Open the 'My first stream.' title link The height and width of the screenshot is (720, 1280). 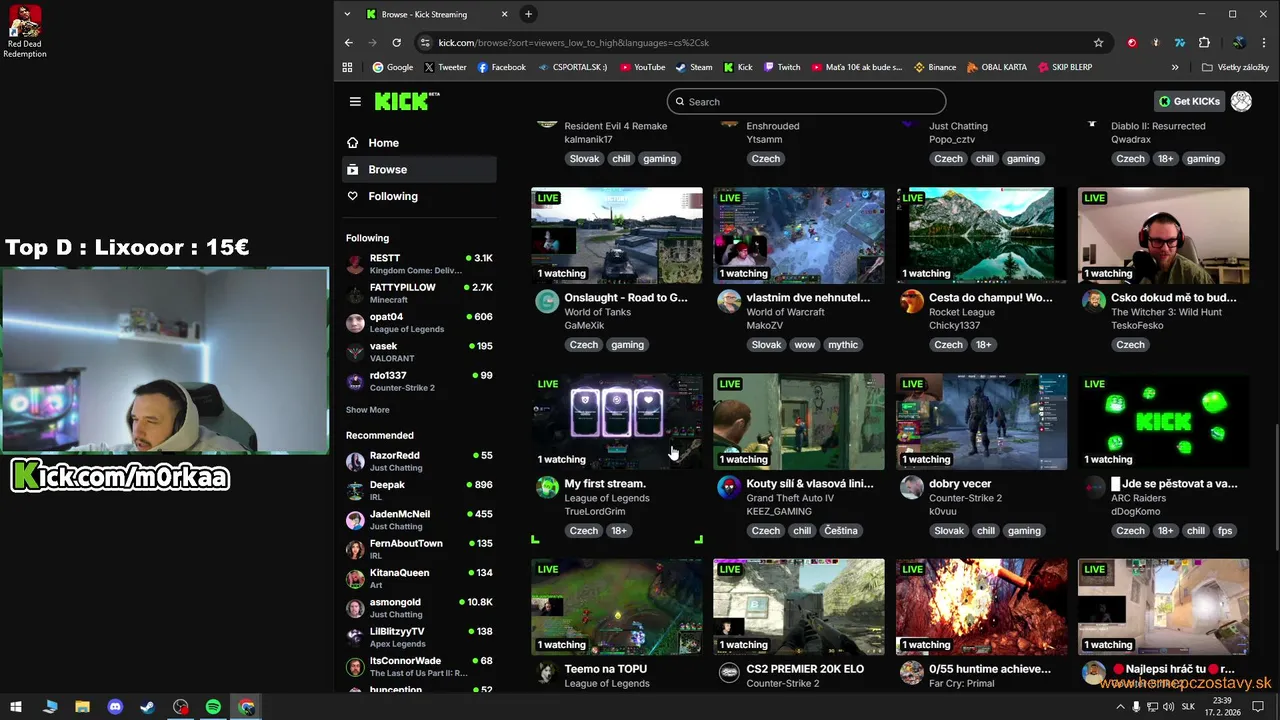[x=605, y=484]
